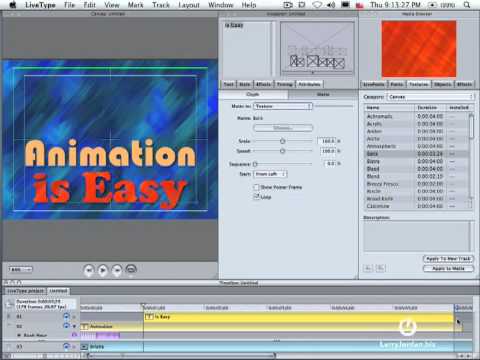The width and height of the screenshot is (480, 360).
Task: Switch to the Inspector Effects tab
Action: [x=263, y=84]
